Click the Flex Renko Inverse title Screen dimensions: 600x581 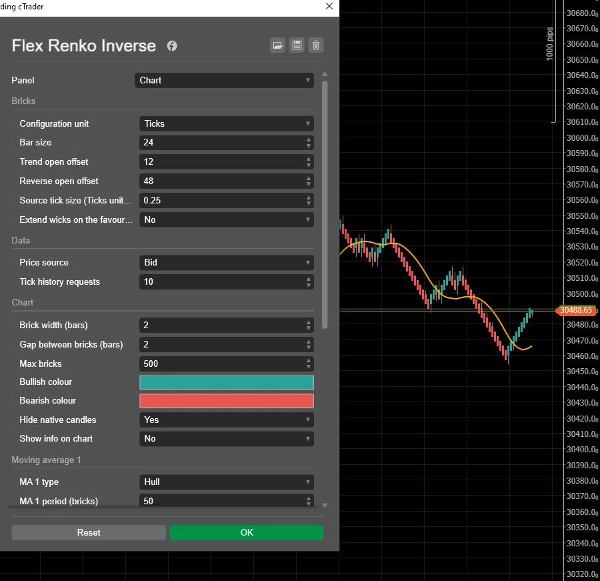point(84,46)
